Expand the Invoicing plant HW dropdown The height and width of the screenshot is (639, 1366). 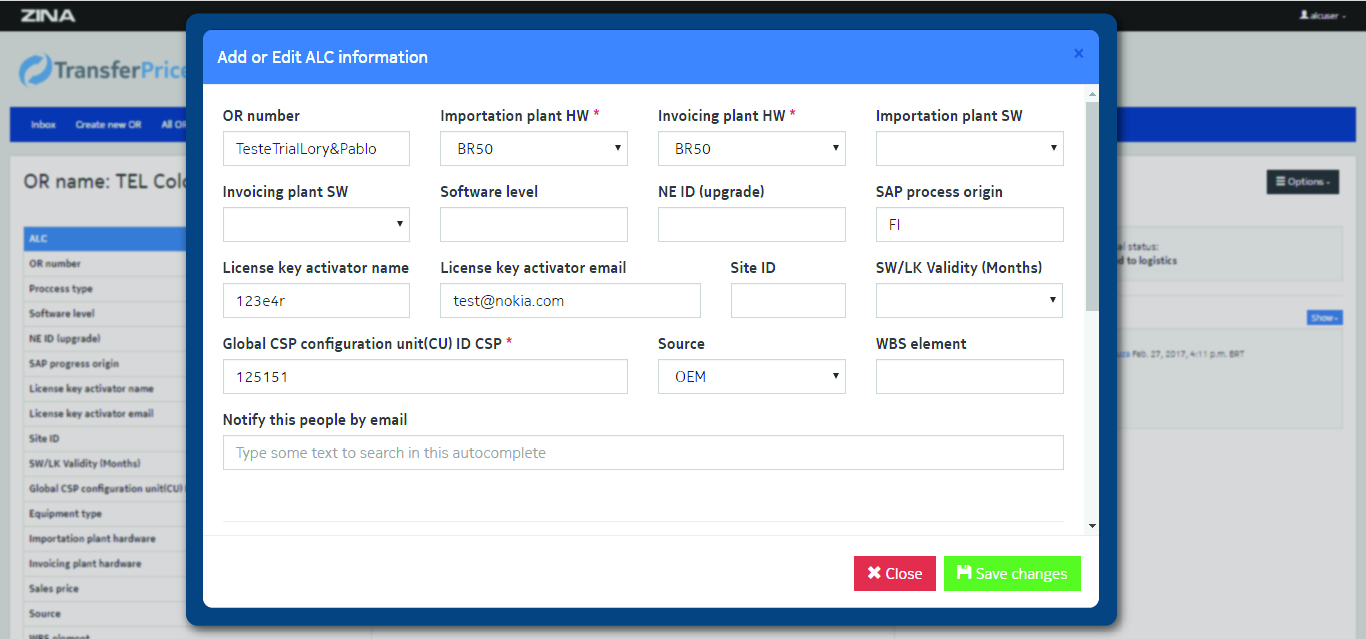point(751,149)
